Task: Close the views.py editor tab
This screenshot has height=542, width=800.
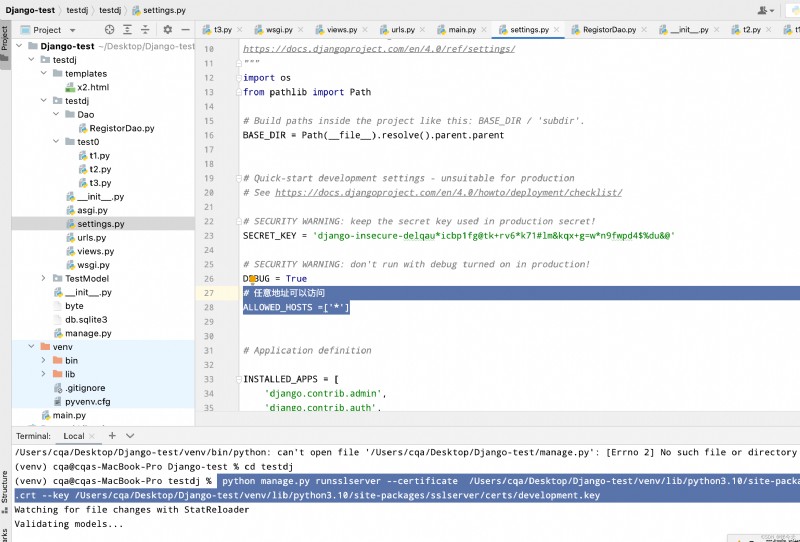Action: (x=365, y=30)
